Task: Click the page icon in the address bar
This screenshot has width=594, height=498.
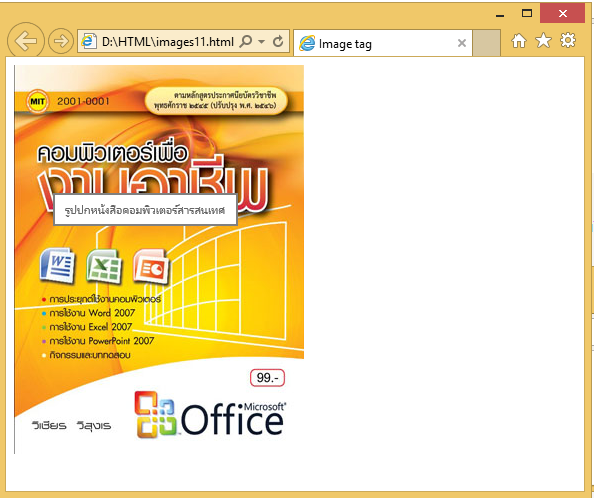Action: (88, 41)
